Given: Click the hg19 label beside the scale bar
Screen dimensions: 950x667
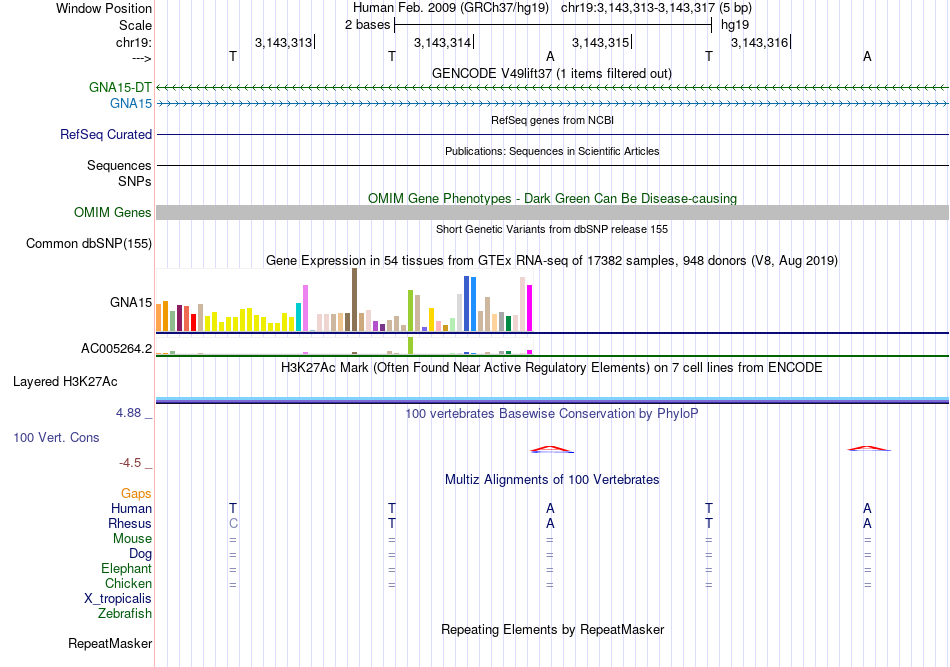Looking at the screenshot, I should (x=735, y=25).
